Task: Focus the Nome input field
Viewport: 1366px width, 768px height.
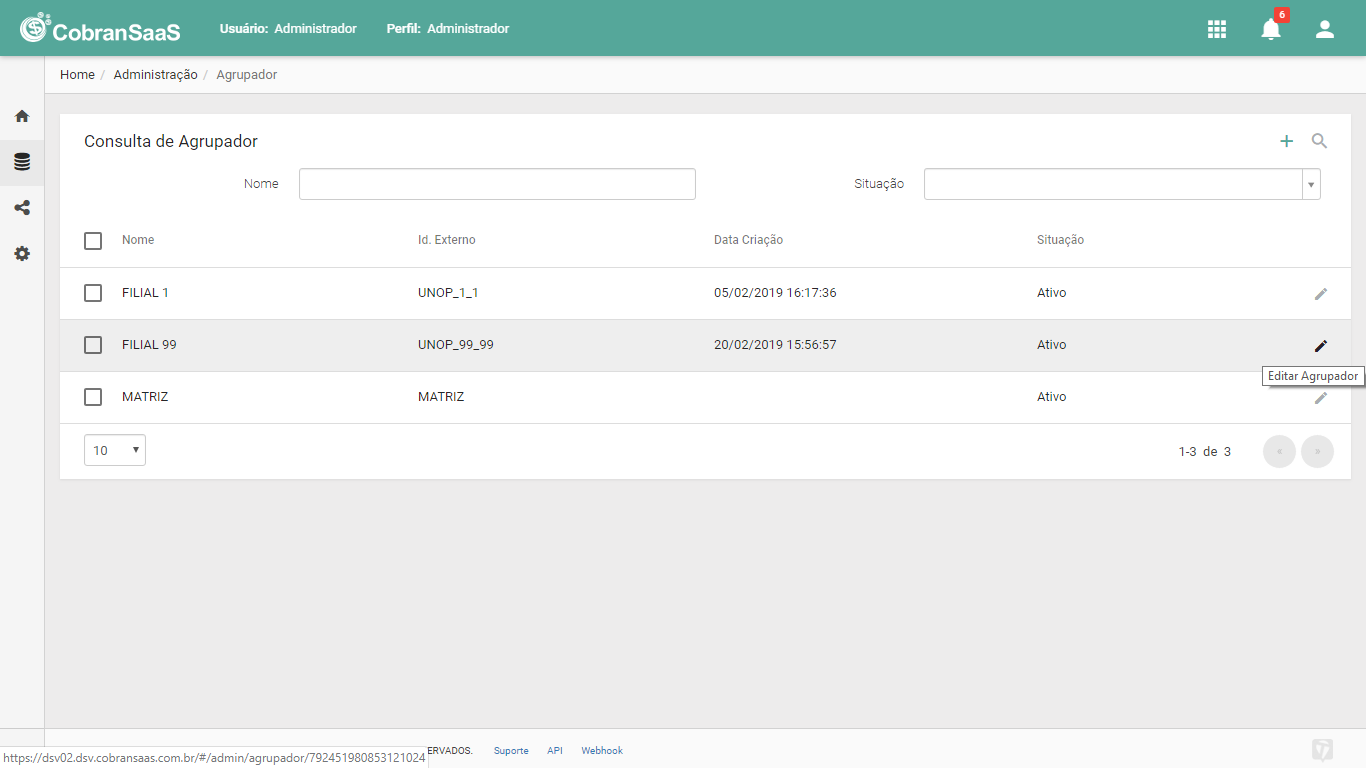Action: click(x=497, y=184)
